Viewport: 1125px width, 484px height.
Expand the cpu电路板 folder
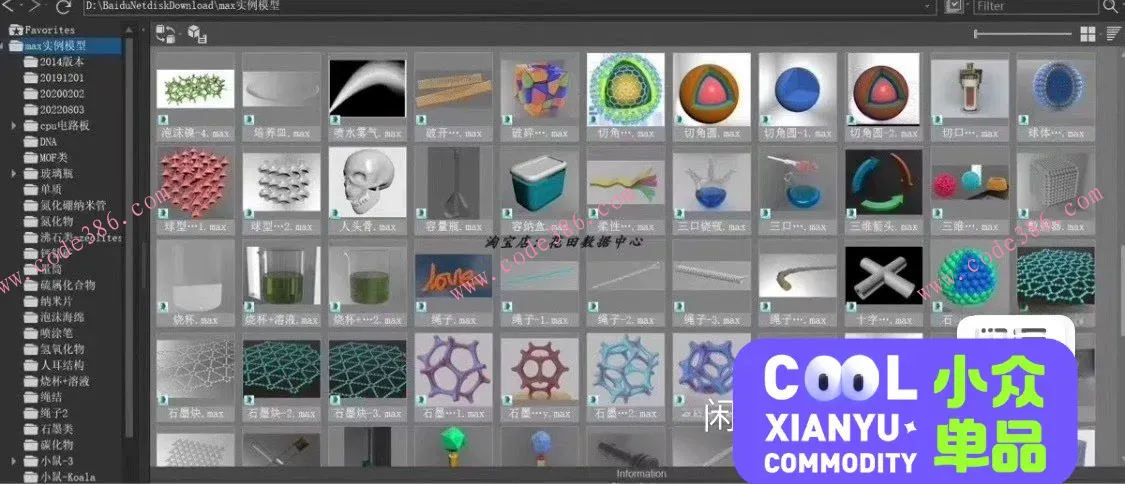click(x=14, y=125)
